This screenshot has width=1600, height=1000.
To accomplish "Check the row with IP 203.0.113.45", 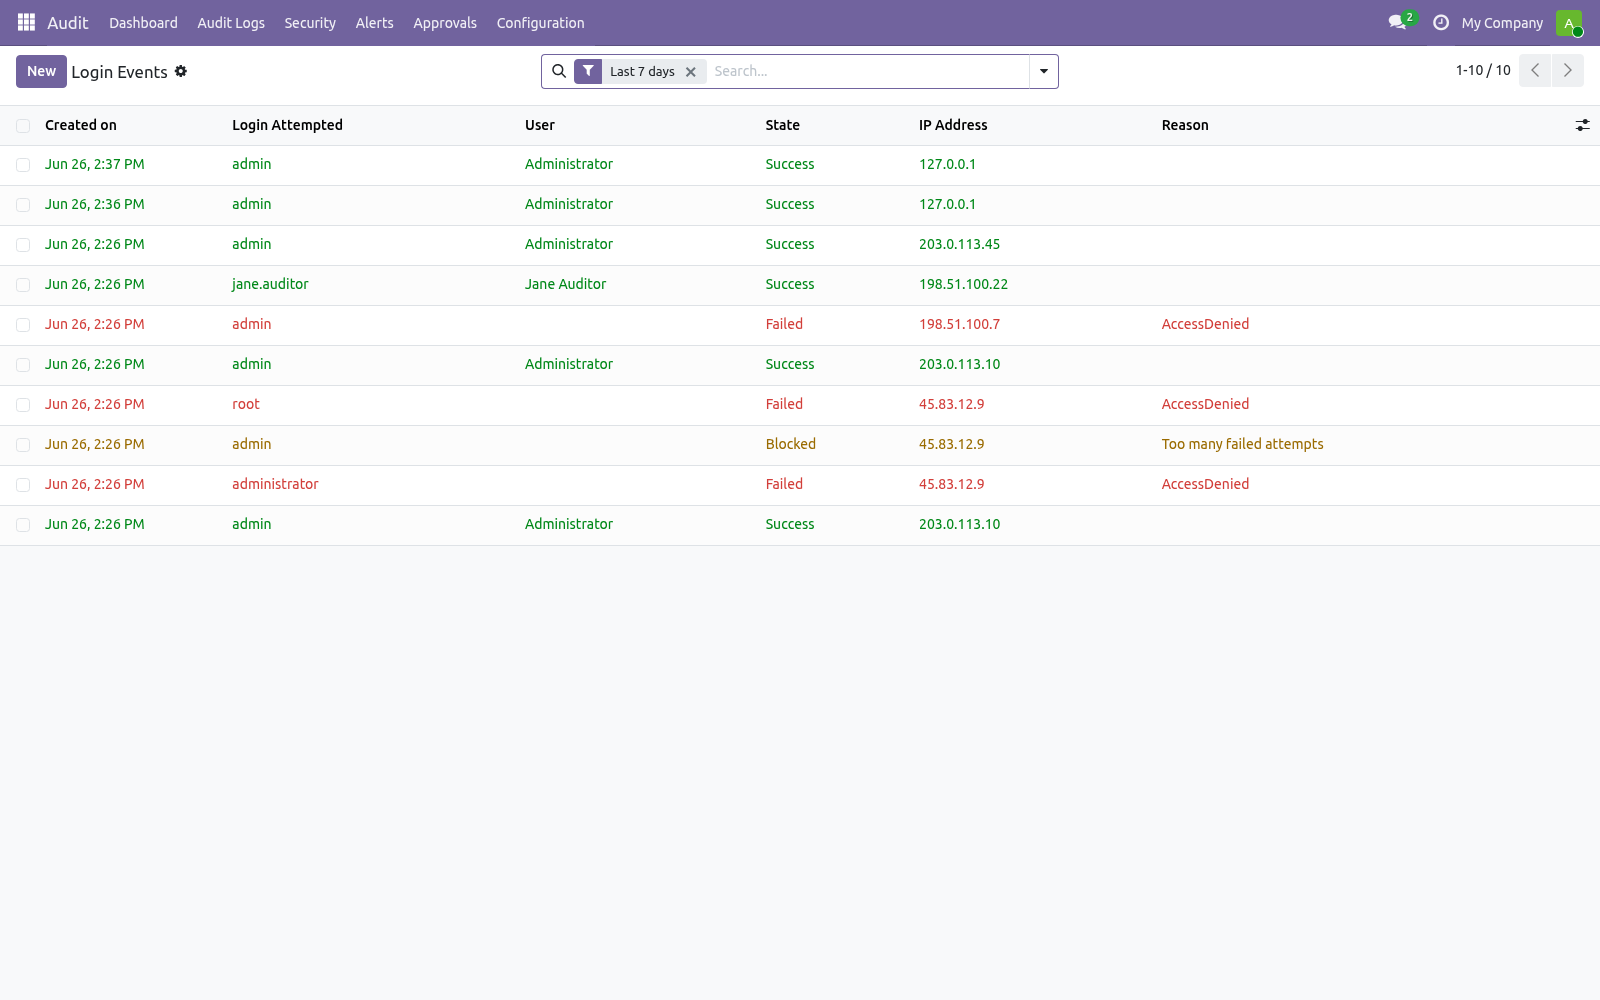I will point(23,245).
